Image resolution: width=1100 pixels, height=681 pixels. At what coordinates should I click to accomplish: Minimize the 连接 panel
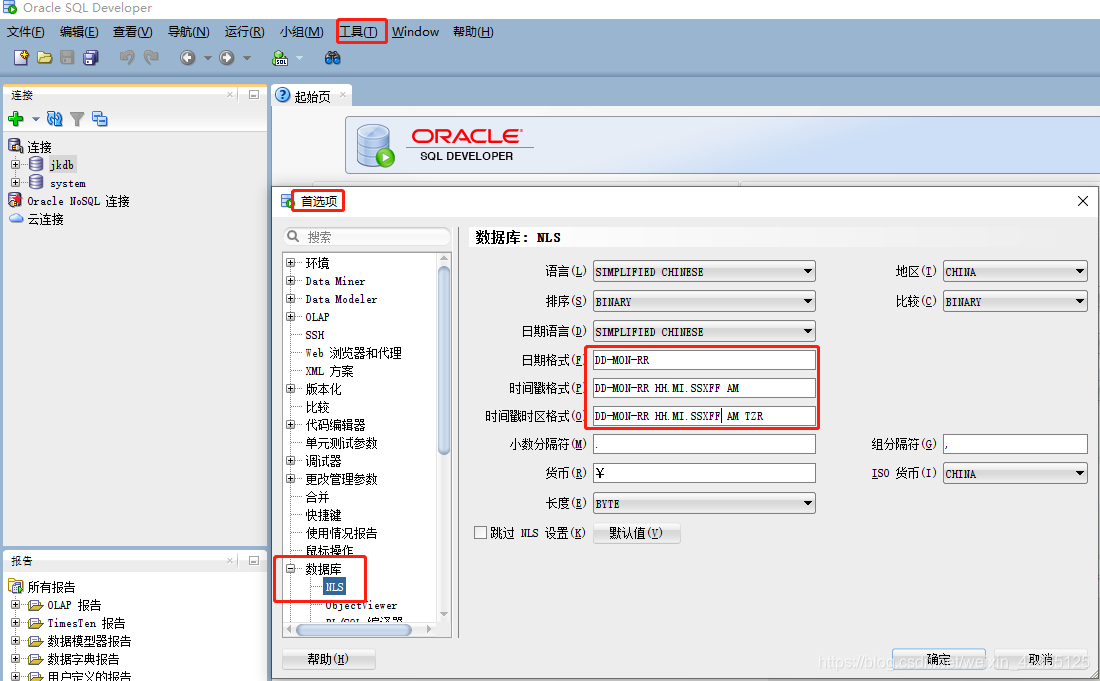tap(254, 95)
